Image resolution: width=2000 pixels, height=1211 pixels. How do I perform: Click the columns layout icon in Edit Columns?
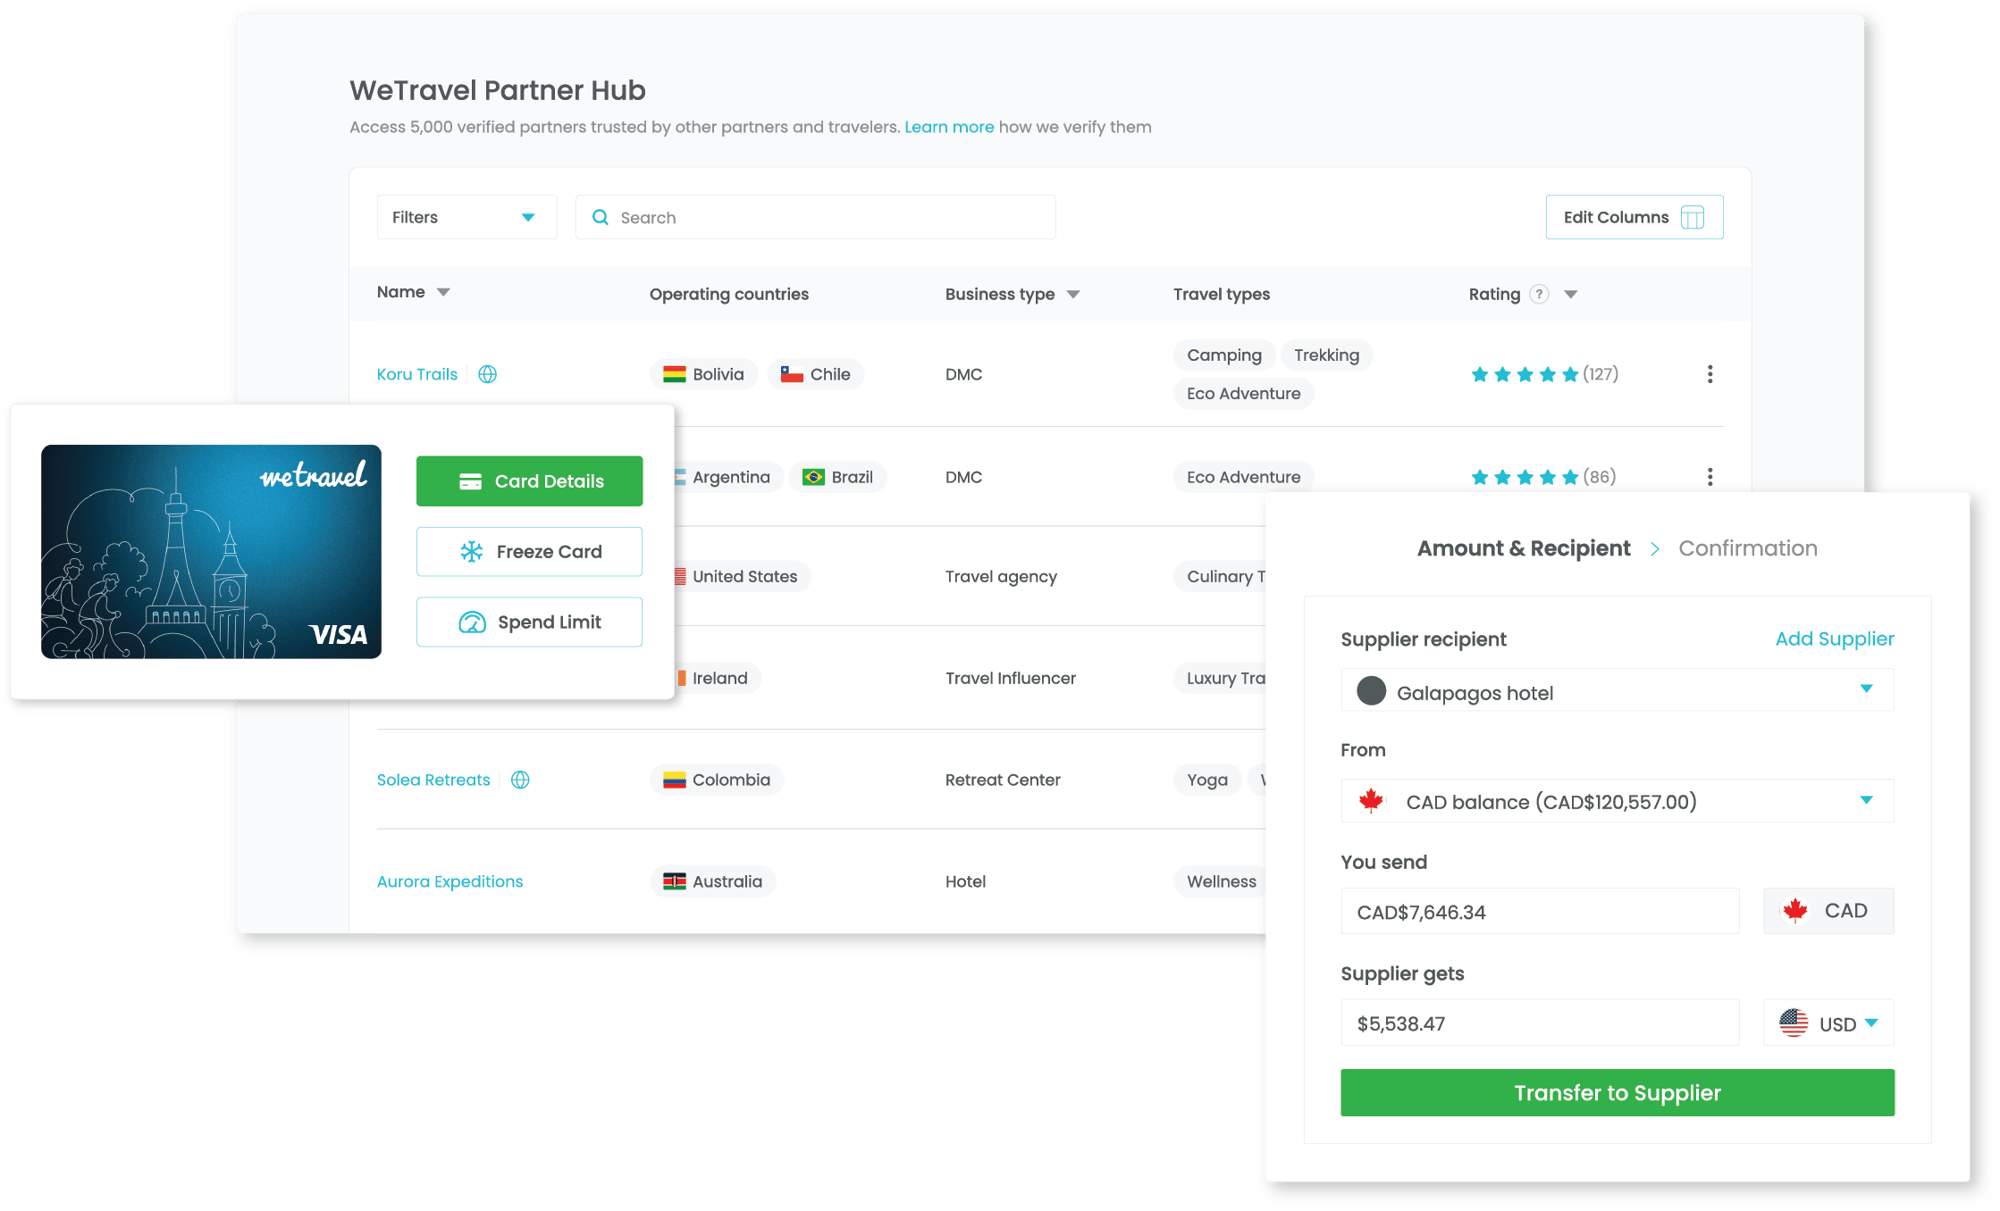(x=1692, y=218)
